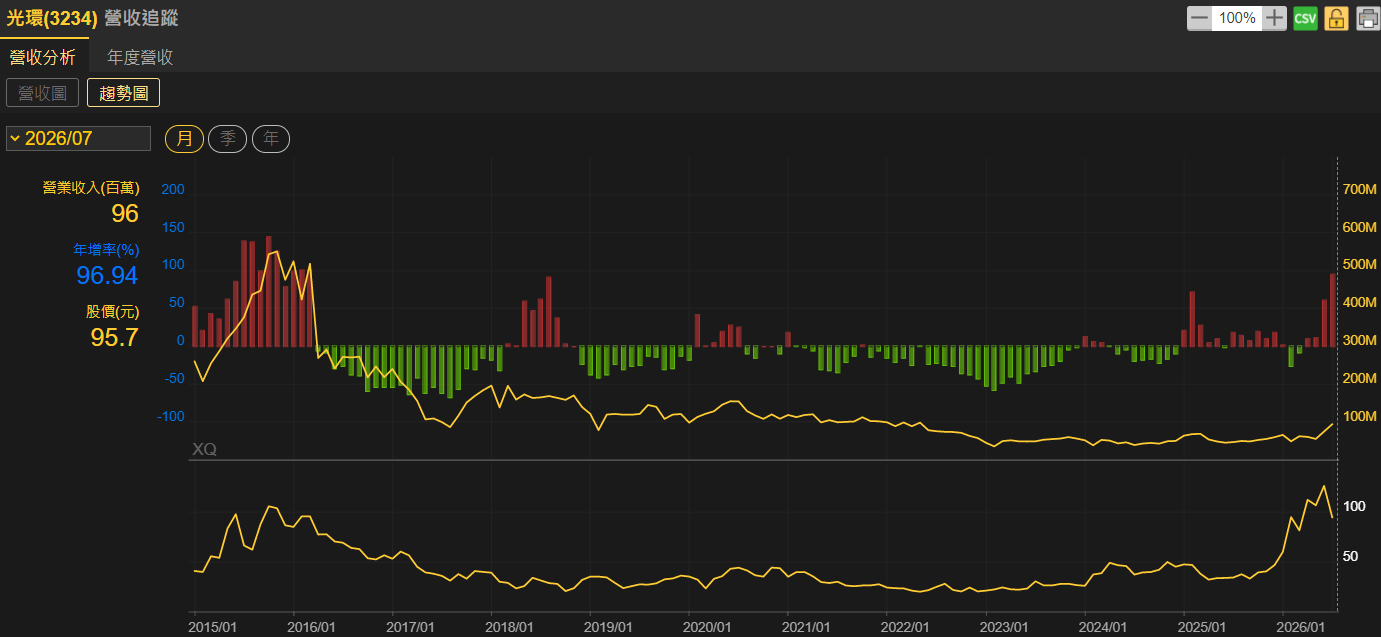Click the 年增率(%) label

click(106, 249)
